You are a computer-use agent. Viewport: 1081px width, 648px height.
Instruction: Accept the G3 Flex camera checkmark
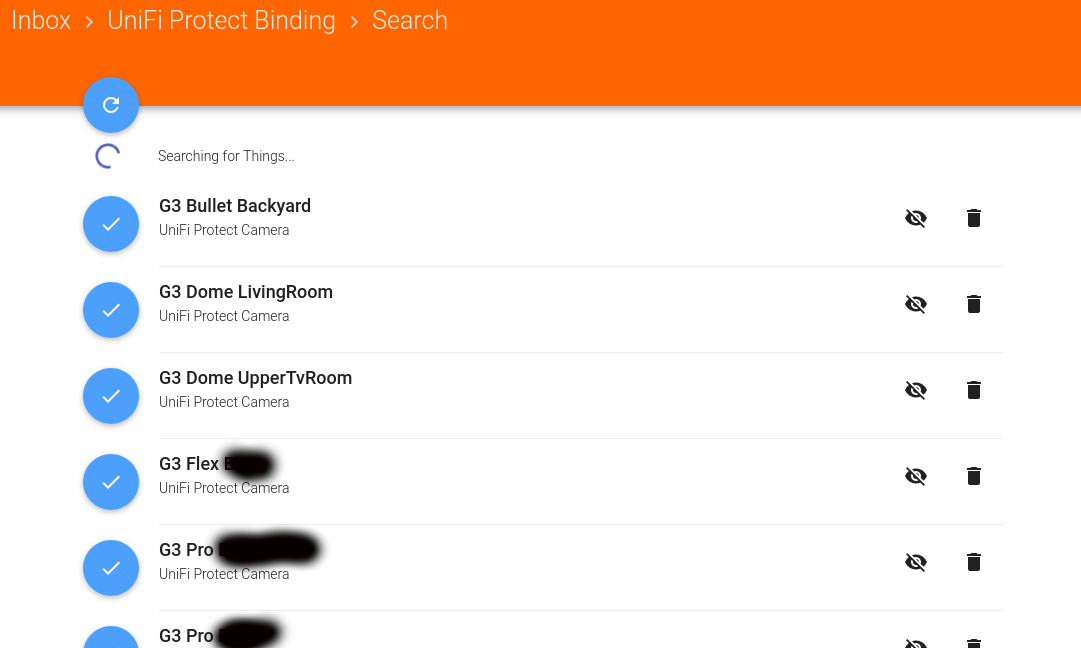[x=111, y=482]
